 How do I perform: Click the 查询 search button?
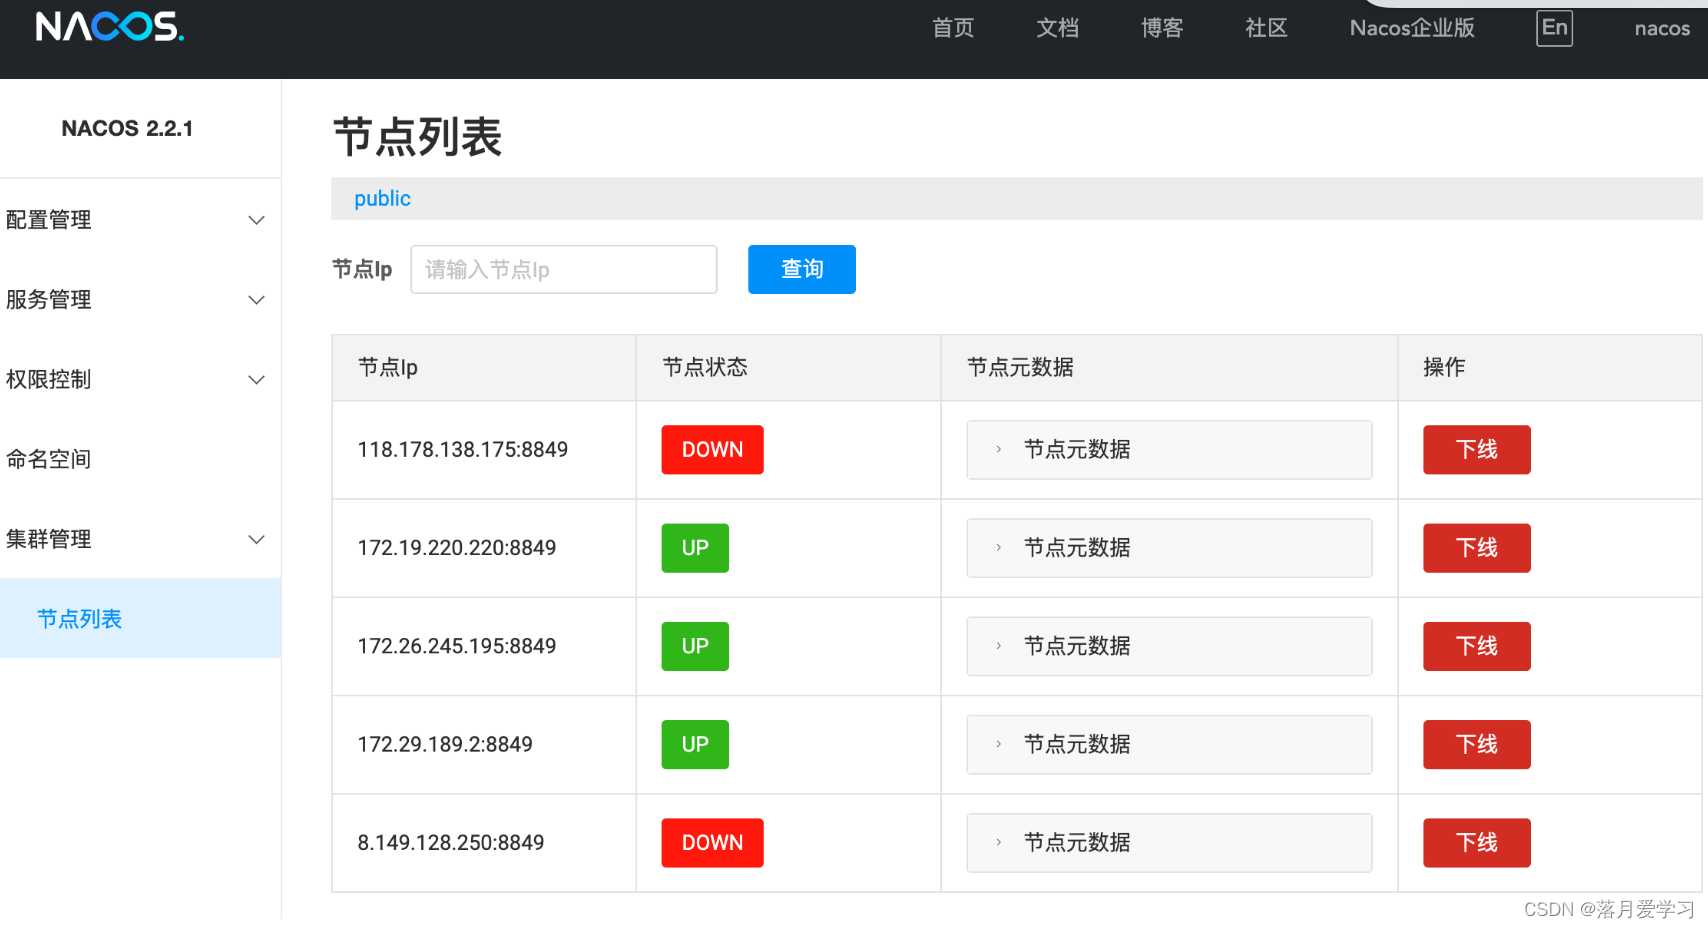tap(802, 269)
